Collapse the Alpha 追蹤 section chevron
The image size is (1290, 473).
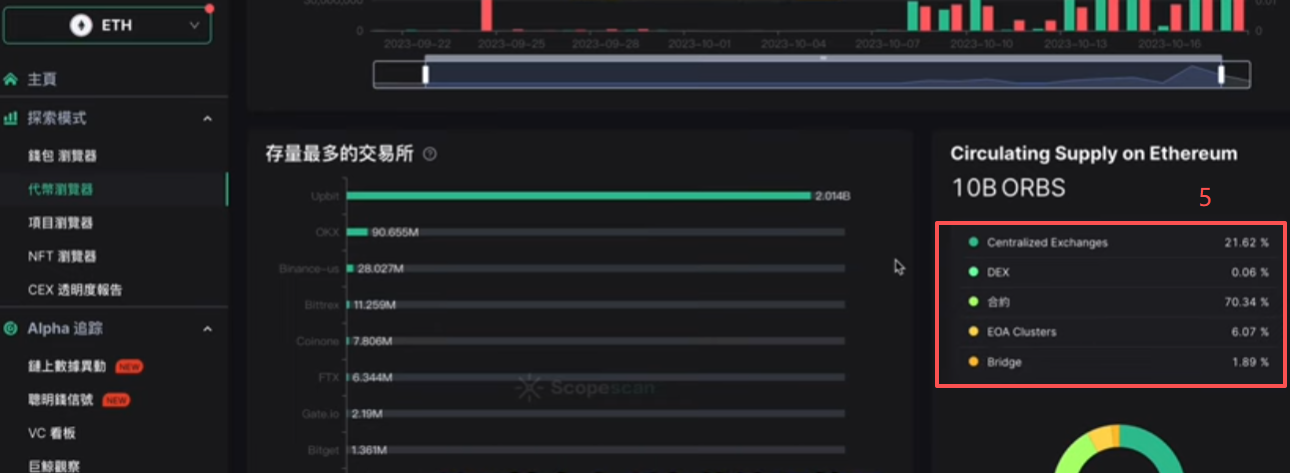click(208, 329)
